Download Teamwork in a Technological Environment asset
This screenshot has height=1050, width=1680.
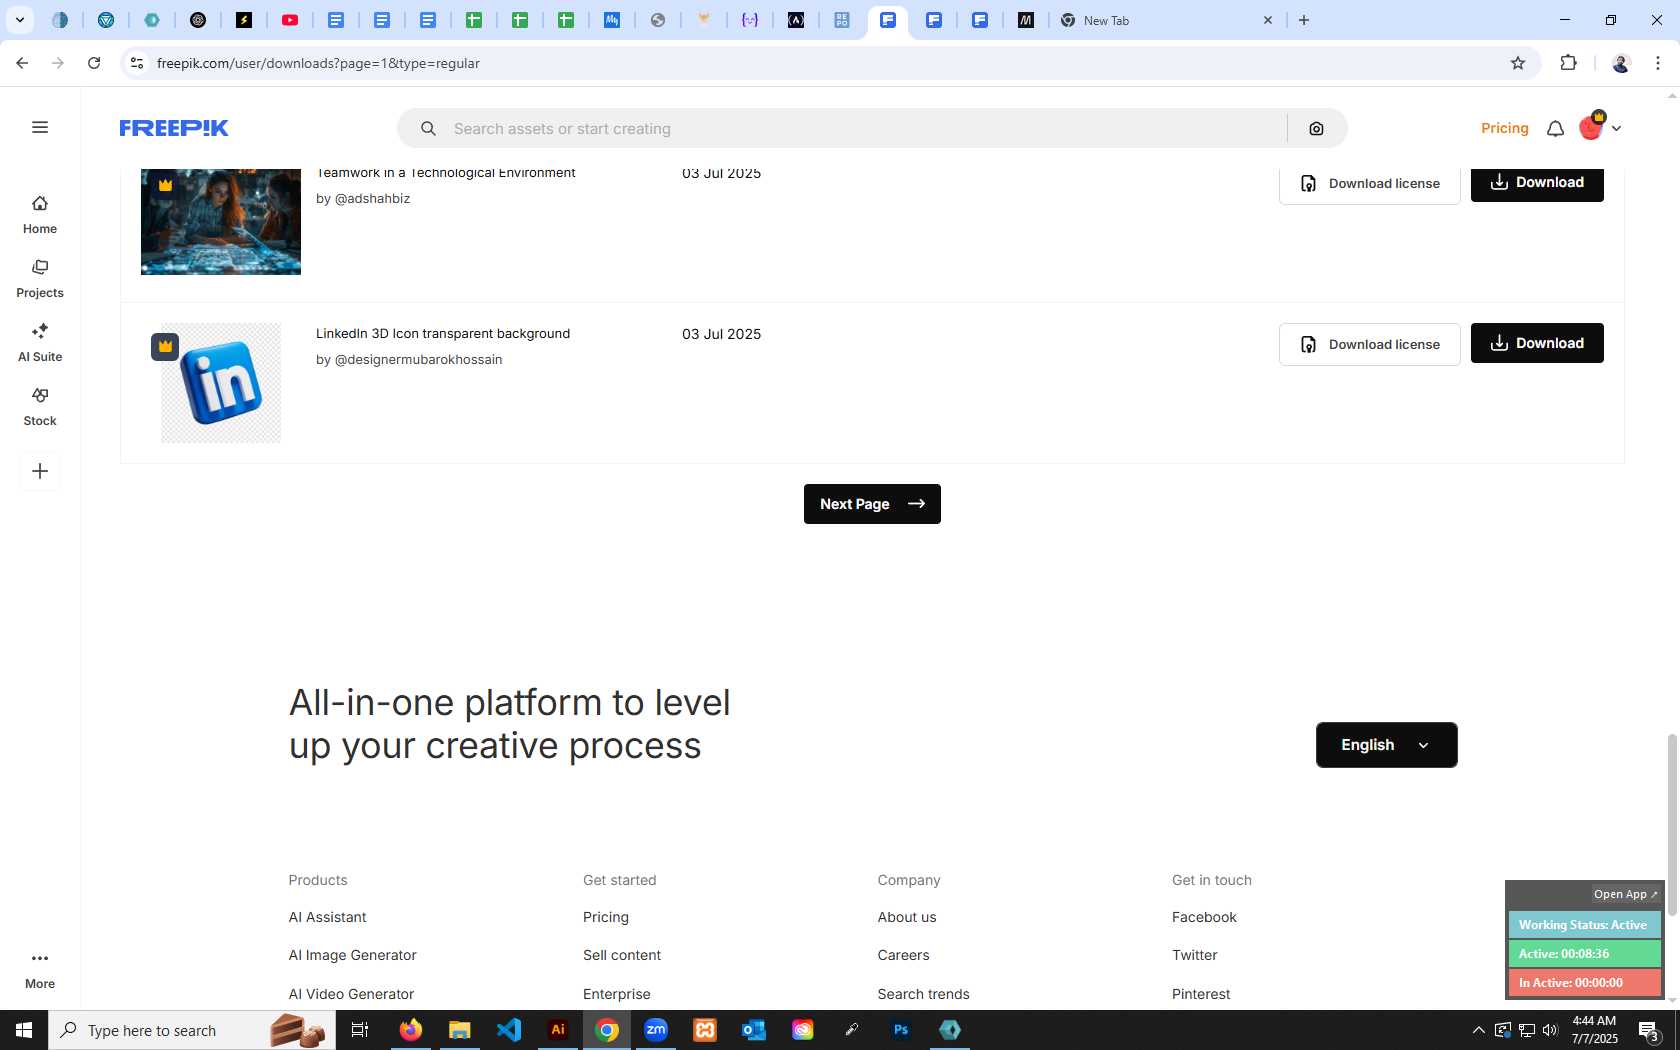pos(1537,183)
